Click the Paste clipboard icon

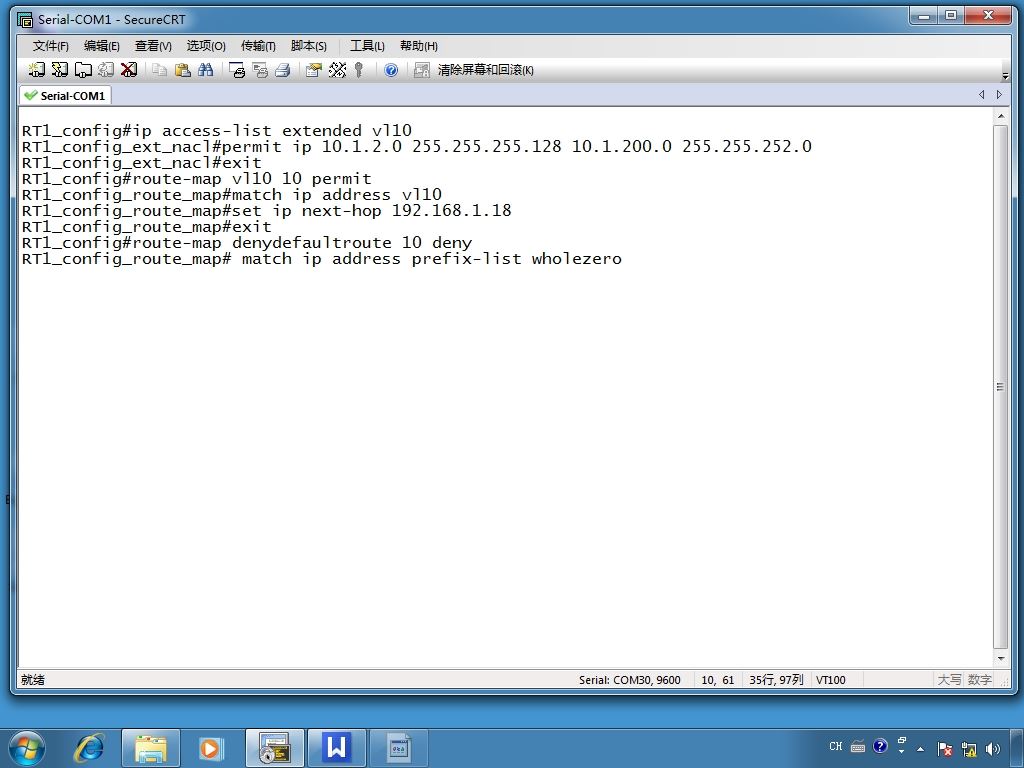point(182,70)
